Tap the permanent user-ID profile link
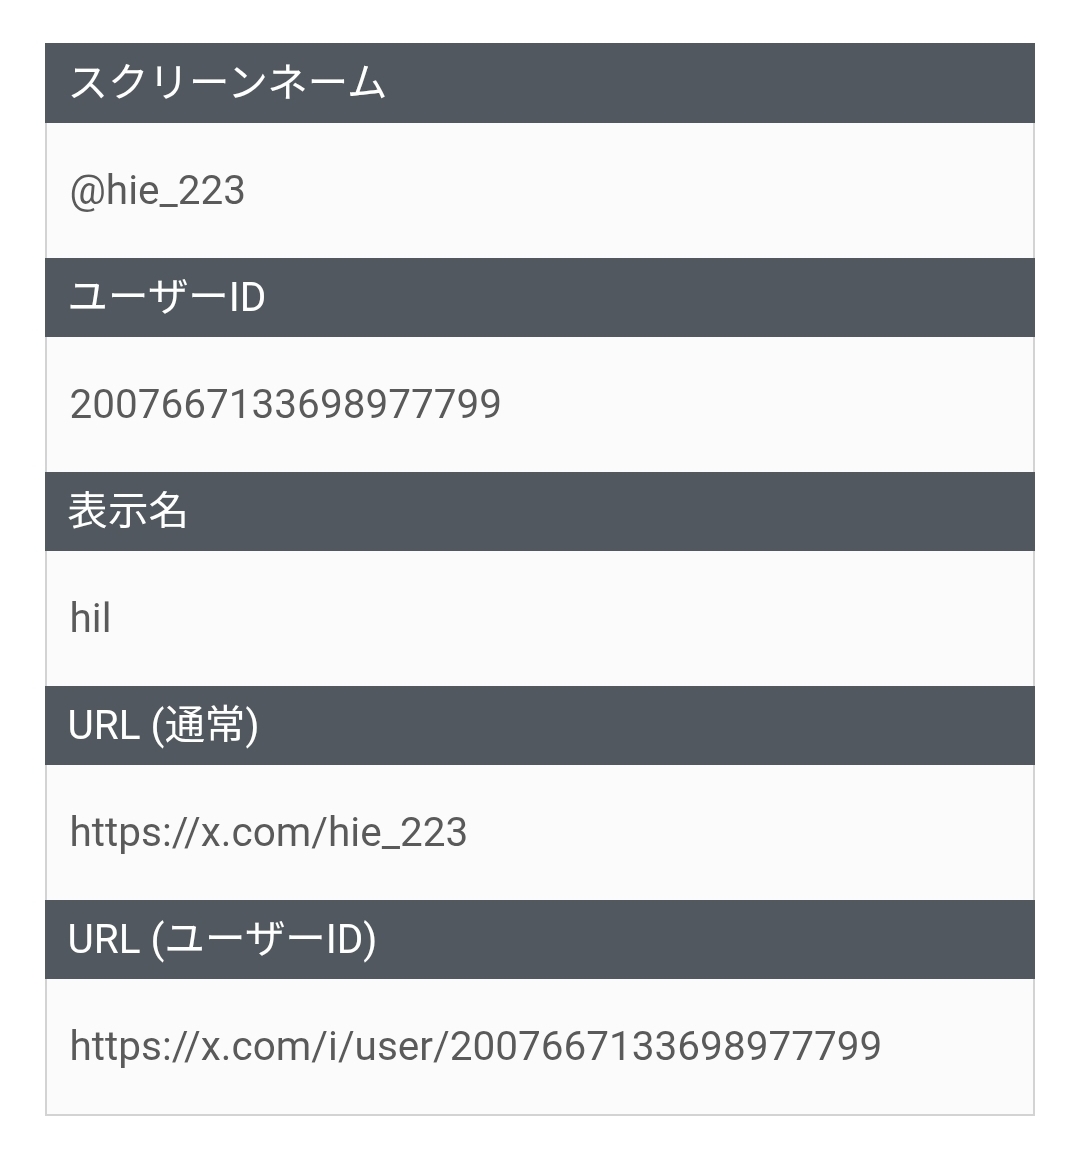This screenshot has width=1080, height=1174. click(x=475, y=1046)
